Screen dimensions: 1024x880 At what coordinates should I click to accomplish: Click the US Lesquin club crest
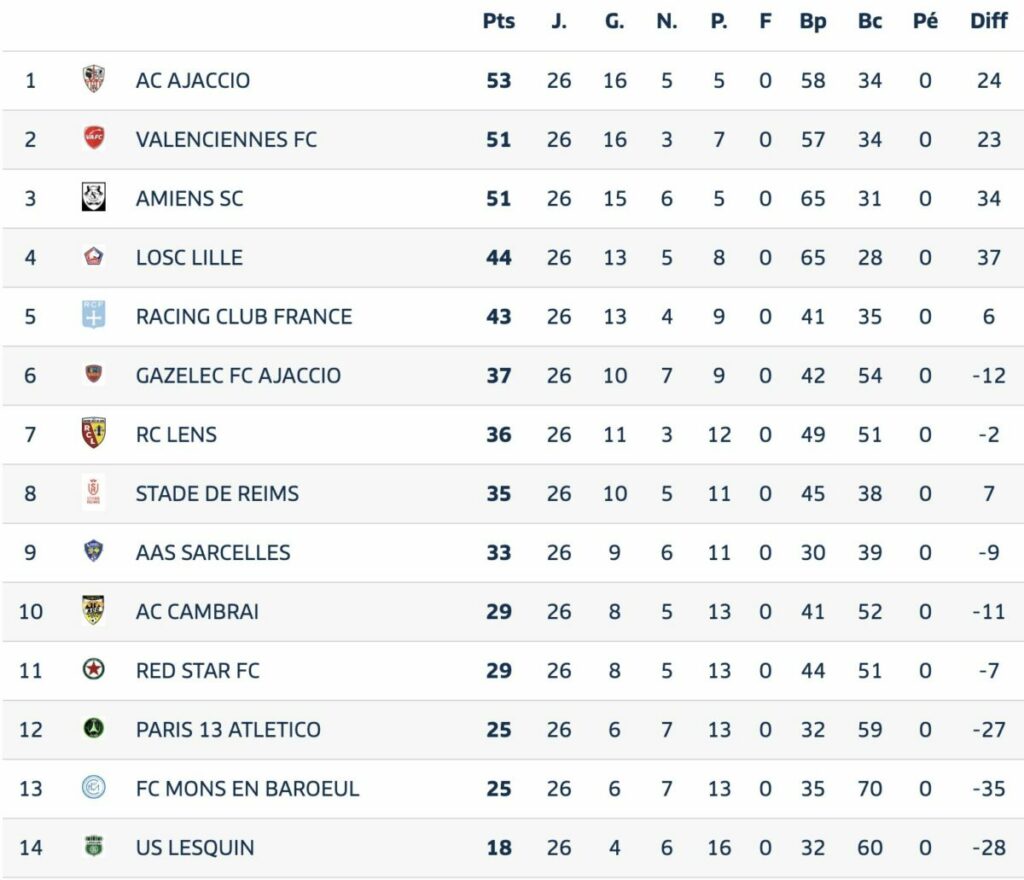click(93, 847)
